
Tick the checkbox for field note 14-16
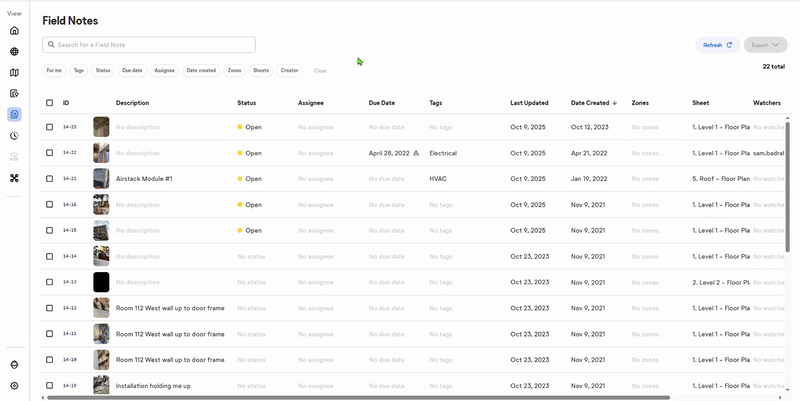point(49,204)
